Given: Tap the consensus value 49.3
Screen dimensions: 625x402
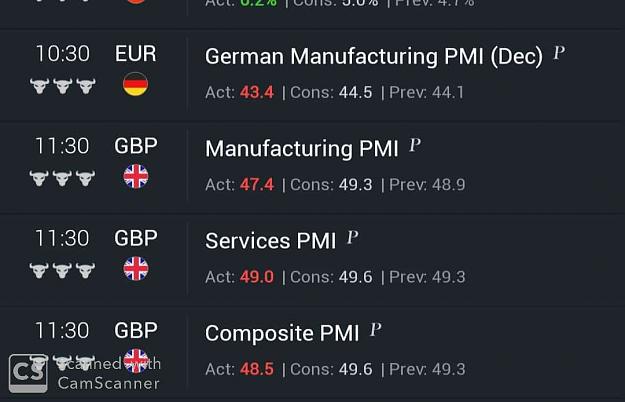Looking at the screenshot, I should [x=356, y=185].
